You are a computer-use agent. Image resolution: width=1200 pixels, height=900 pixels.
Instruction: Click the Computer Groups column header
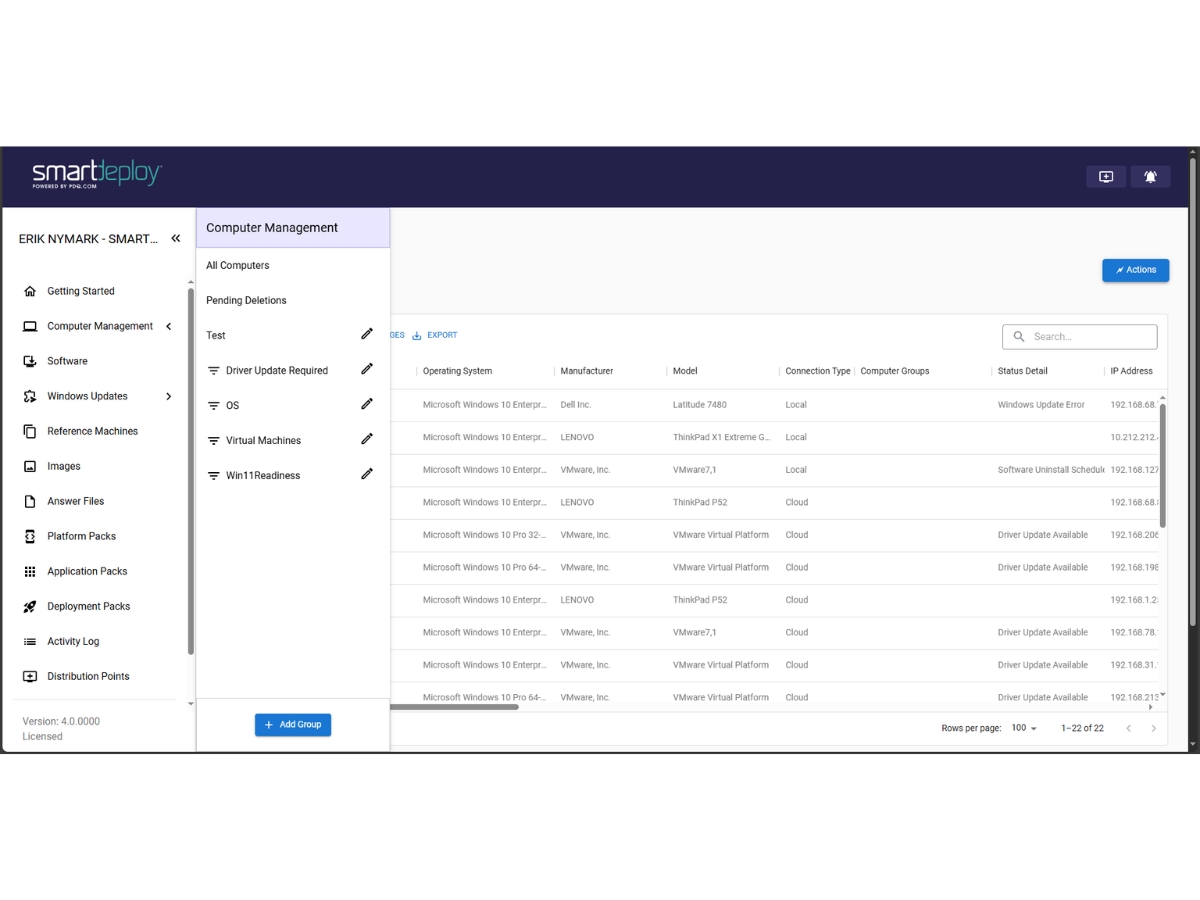coord(895,371)
